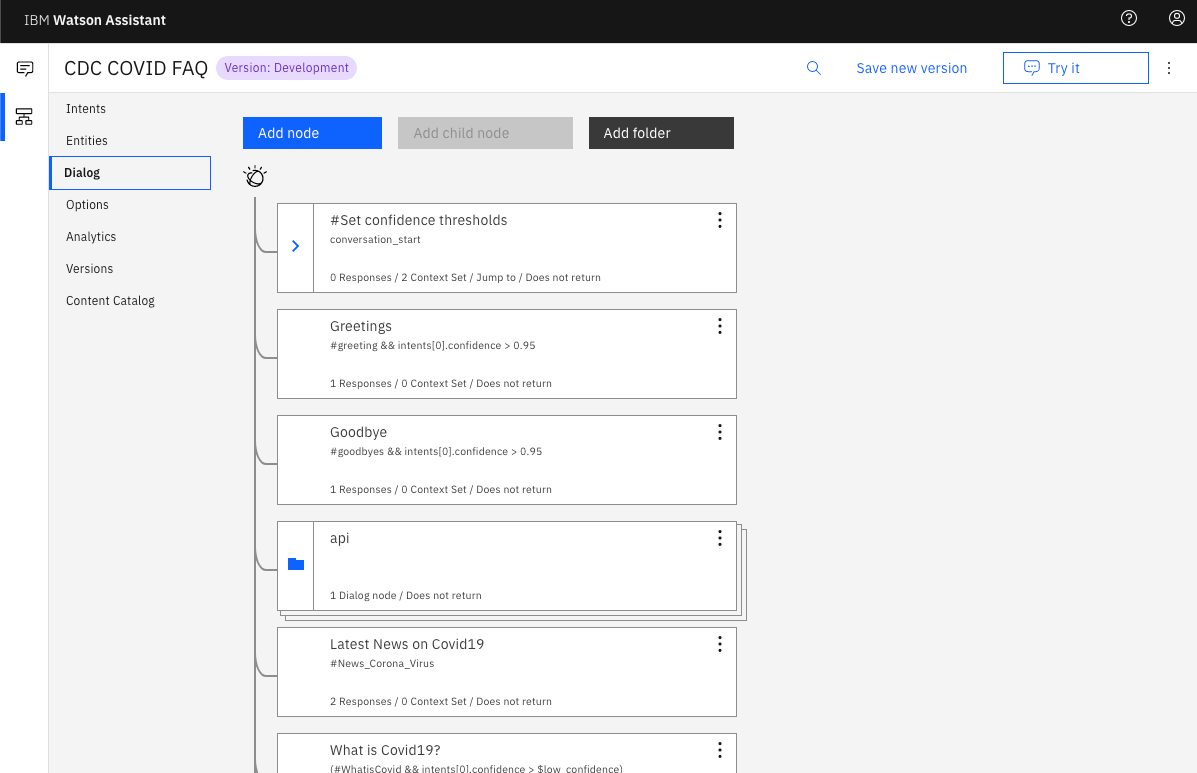Select the #Set confidence thresholds node title

coord(418,220)
